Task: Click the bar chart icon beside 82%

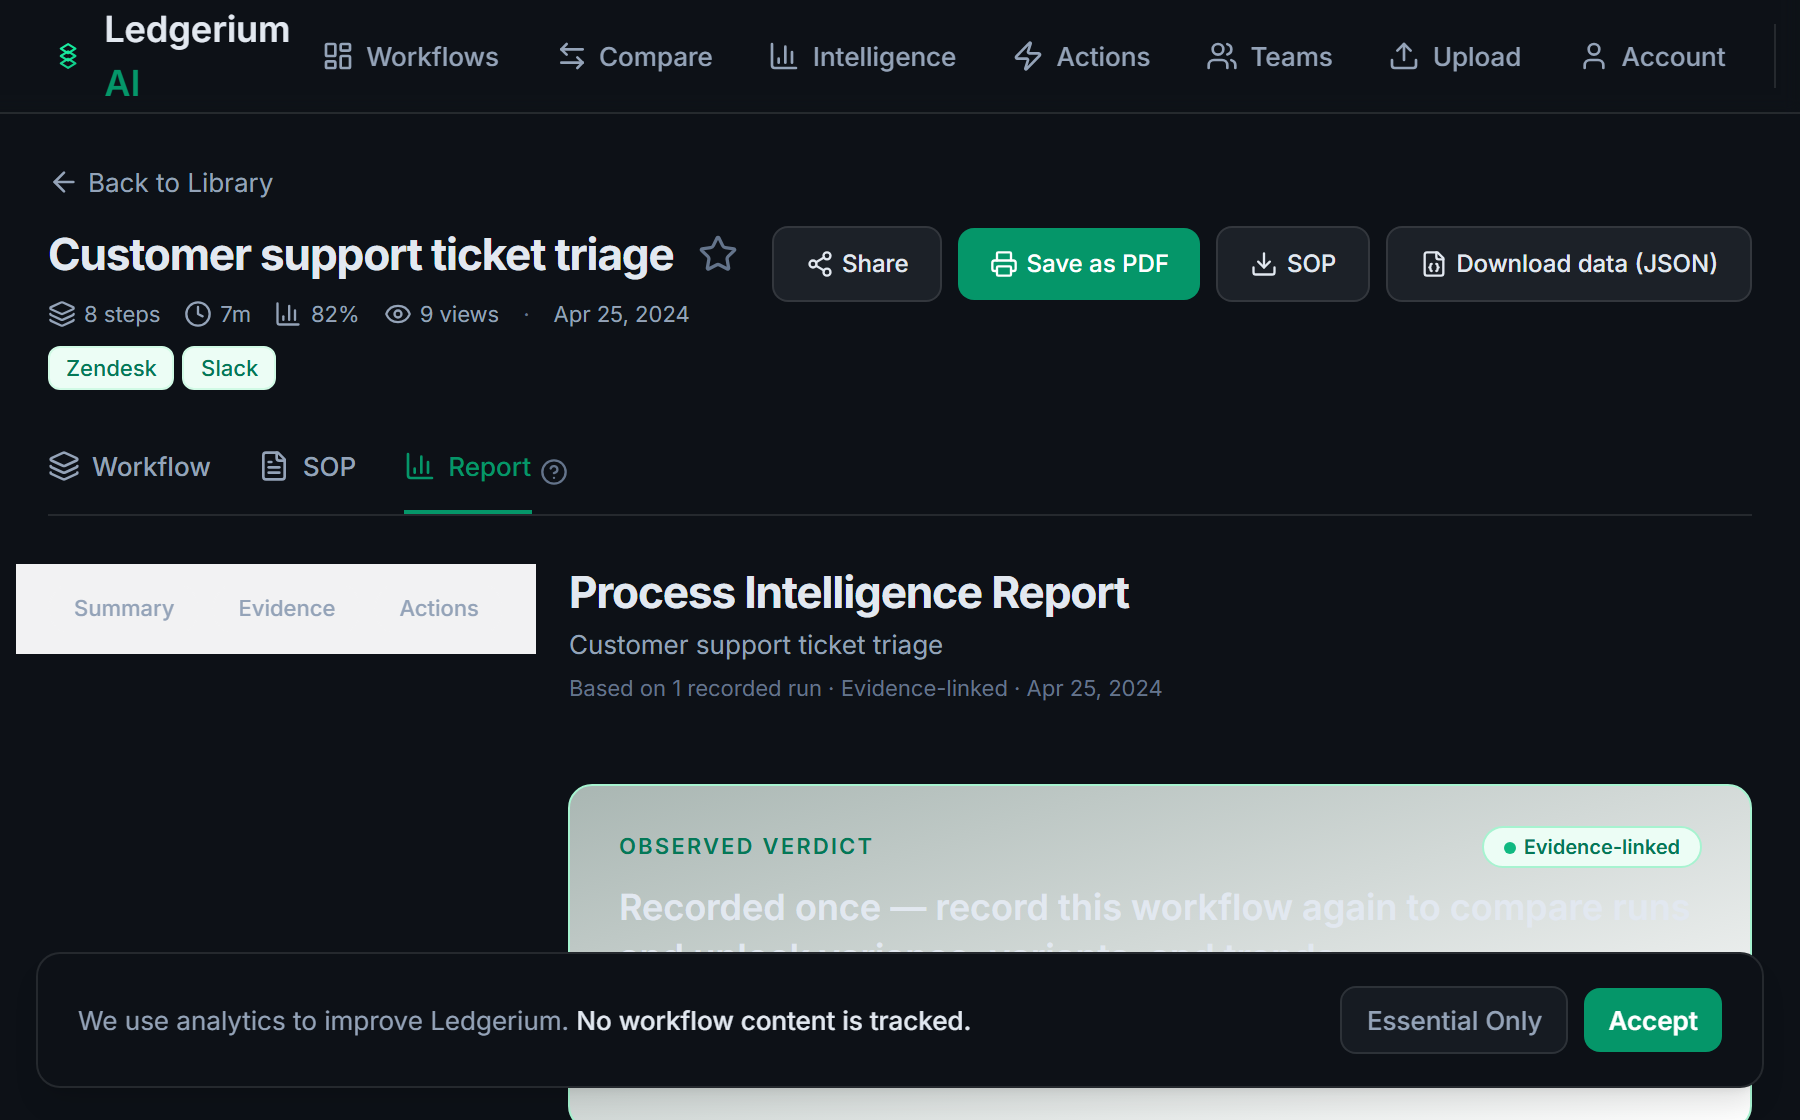Action: click(288, 315)
